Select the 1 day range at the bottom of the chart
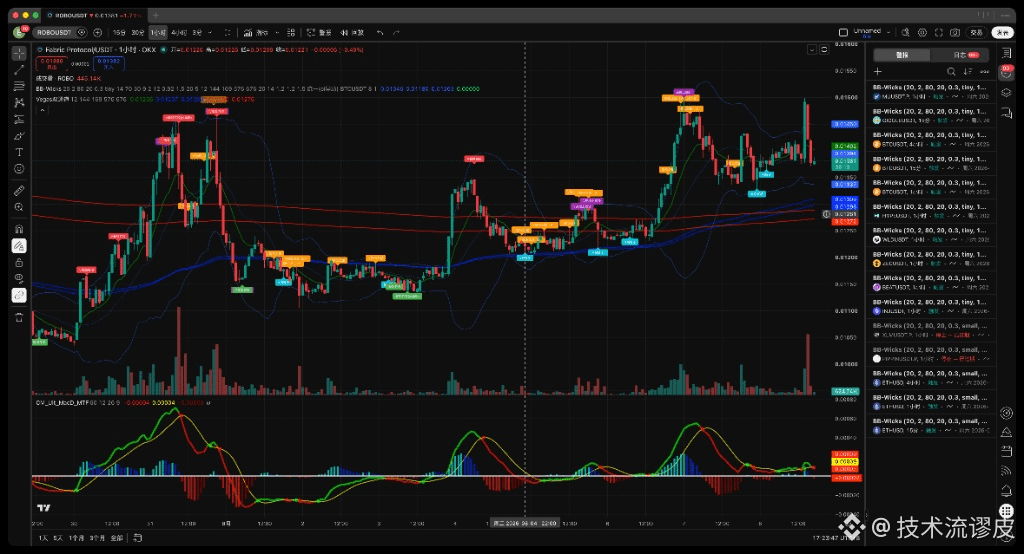 pos(43,538)
